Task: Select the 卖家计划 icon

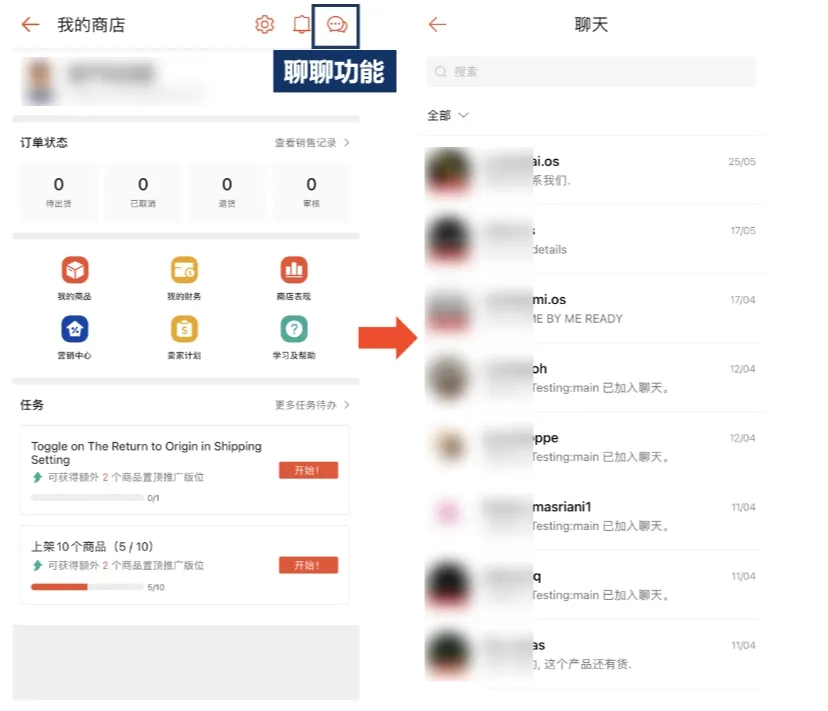Action: point(182,331)
